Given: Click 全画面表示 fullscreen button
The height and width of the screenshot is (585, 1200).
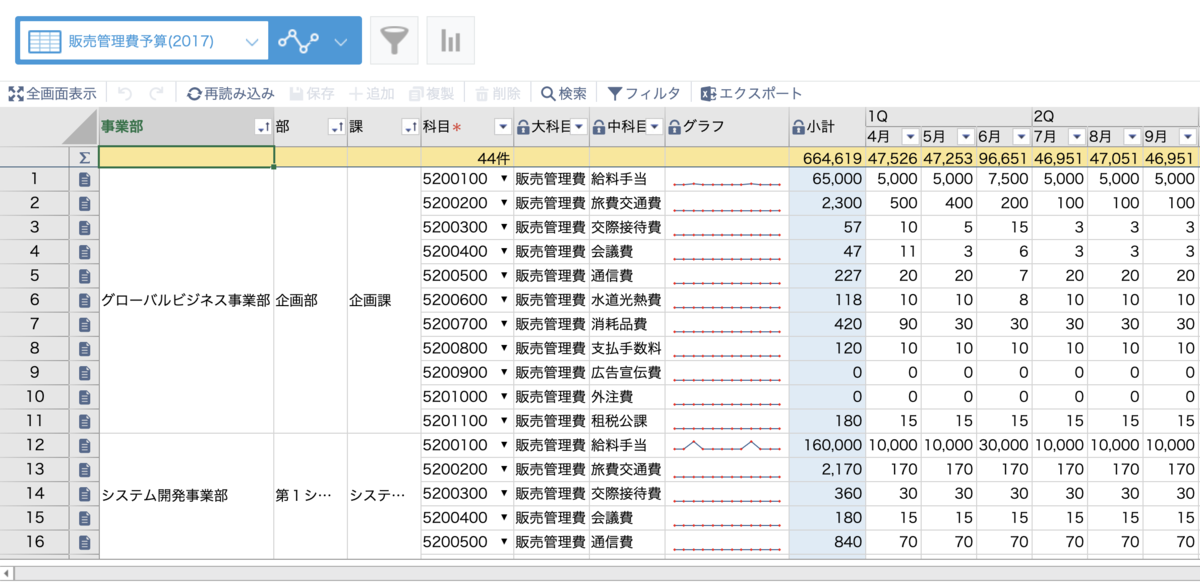Looking at the screenshot, I should 52,93.
